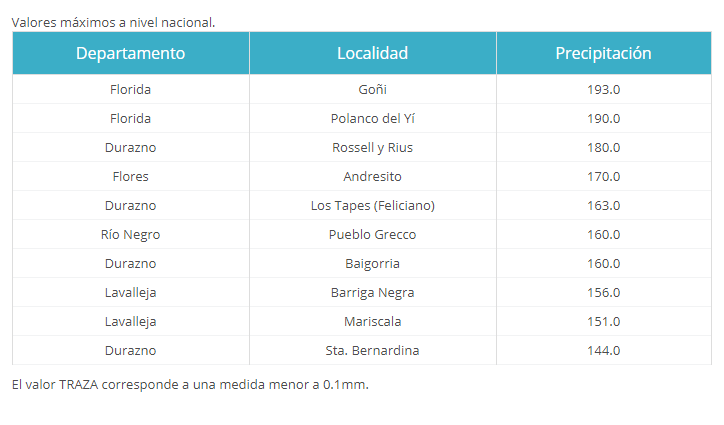Viewport: 724px width, 425px height.
Task: Select the 156.0 precipitation value
Action: (603, 292)
